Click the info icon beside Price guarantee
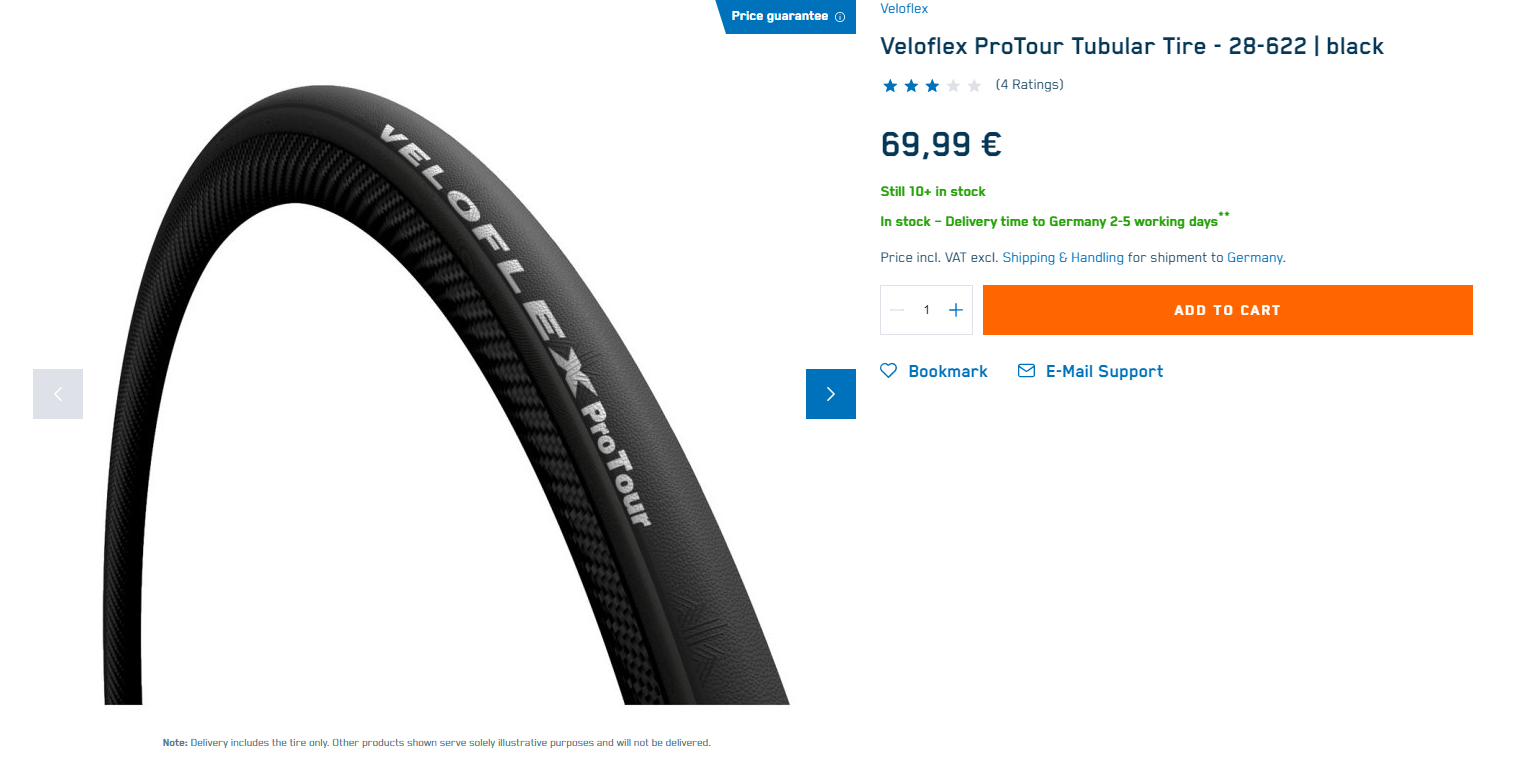This screenshot has width=1527, height=761. click(x=840, y=17)
